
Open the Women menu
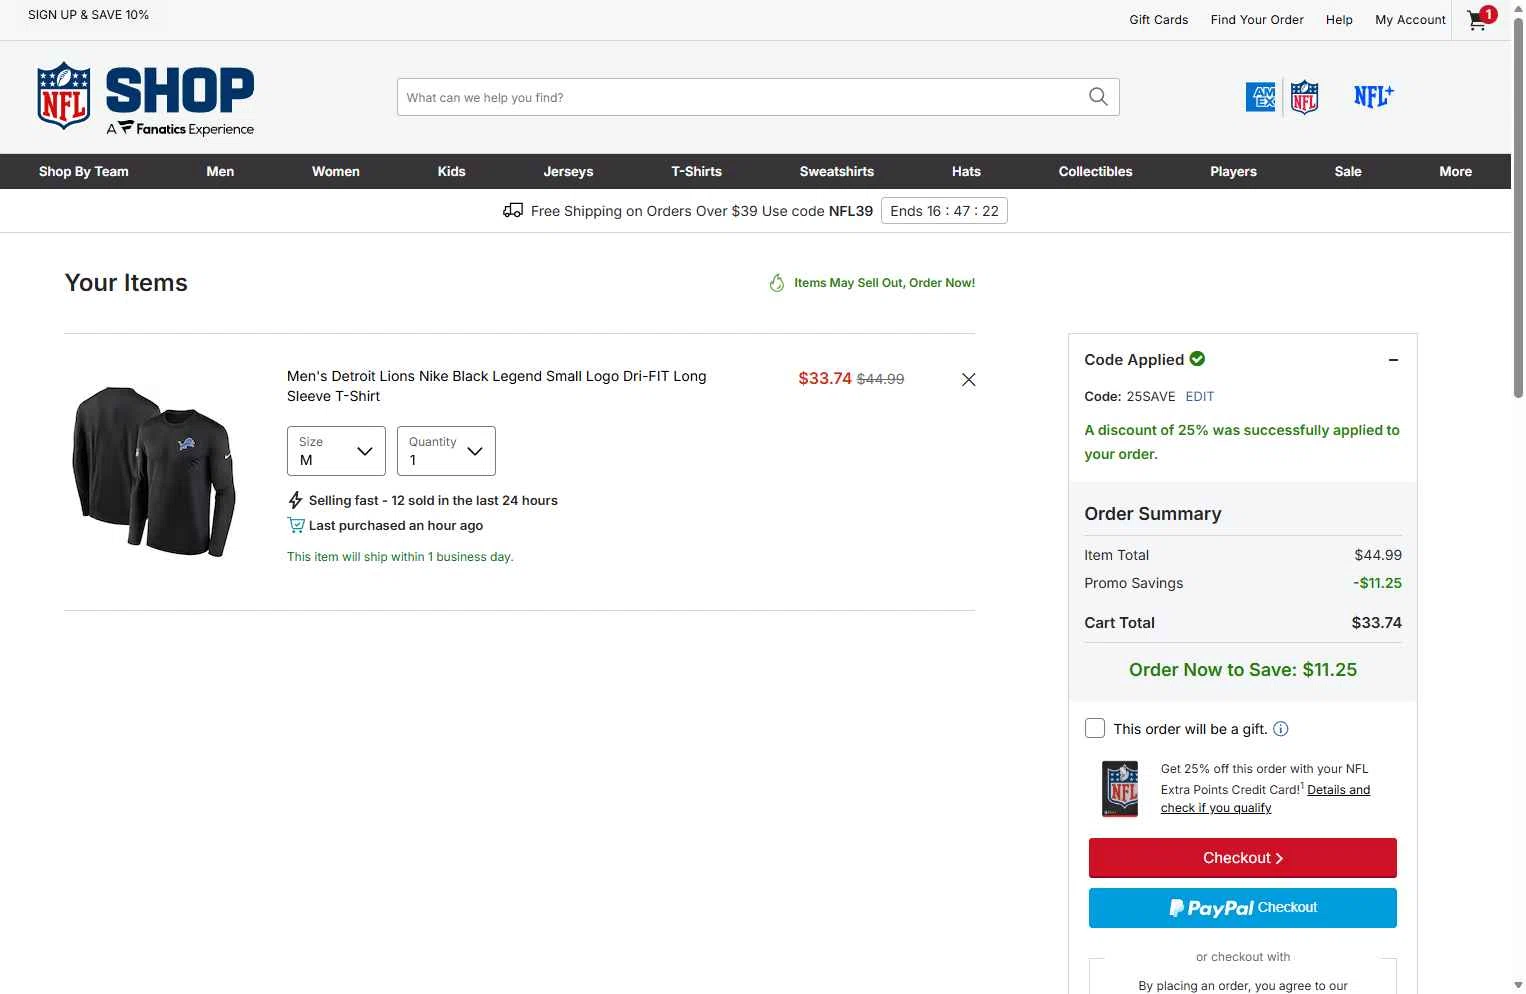click(336, 171)
